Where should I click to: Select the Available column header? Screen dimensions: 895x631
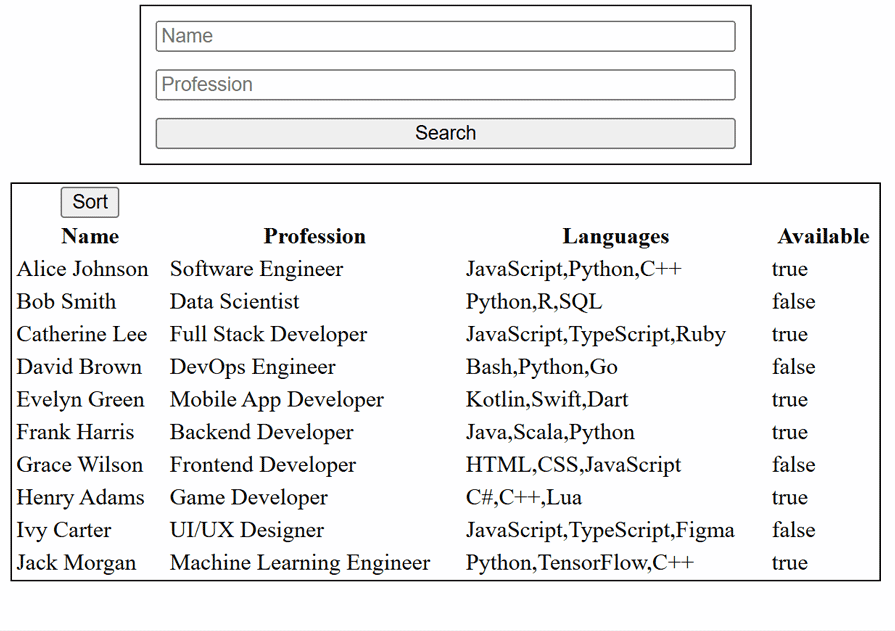823,236
